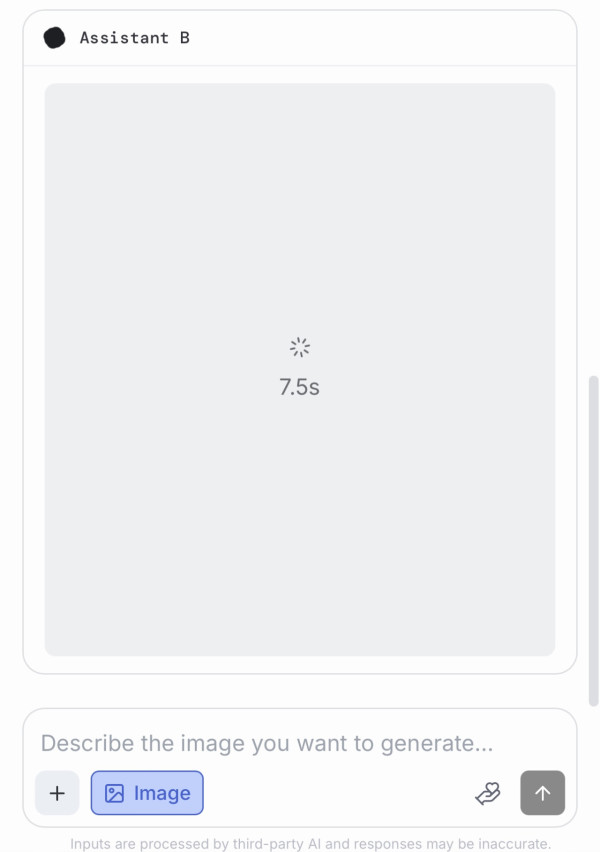Click the vertical scrollbar thumb

593,540
